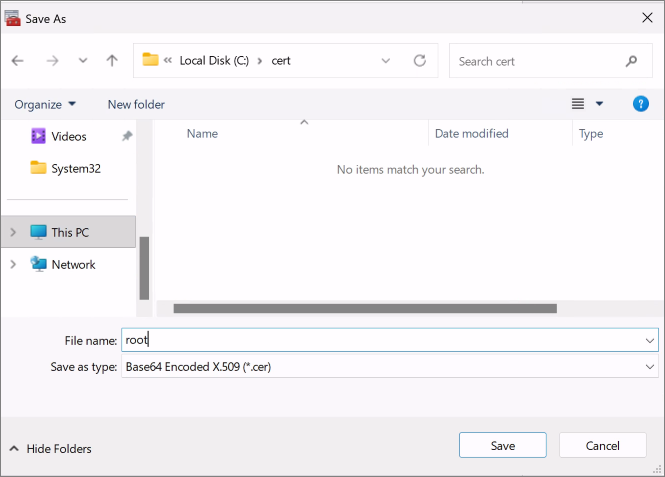Screen dimensions: 665x477
Task: Expand the address bar history dropdown
Action: (x=386, y=61)
